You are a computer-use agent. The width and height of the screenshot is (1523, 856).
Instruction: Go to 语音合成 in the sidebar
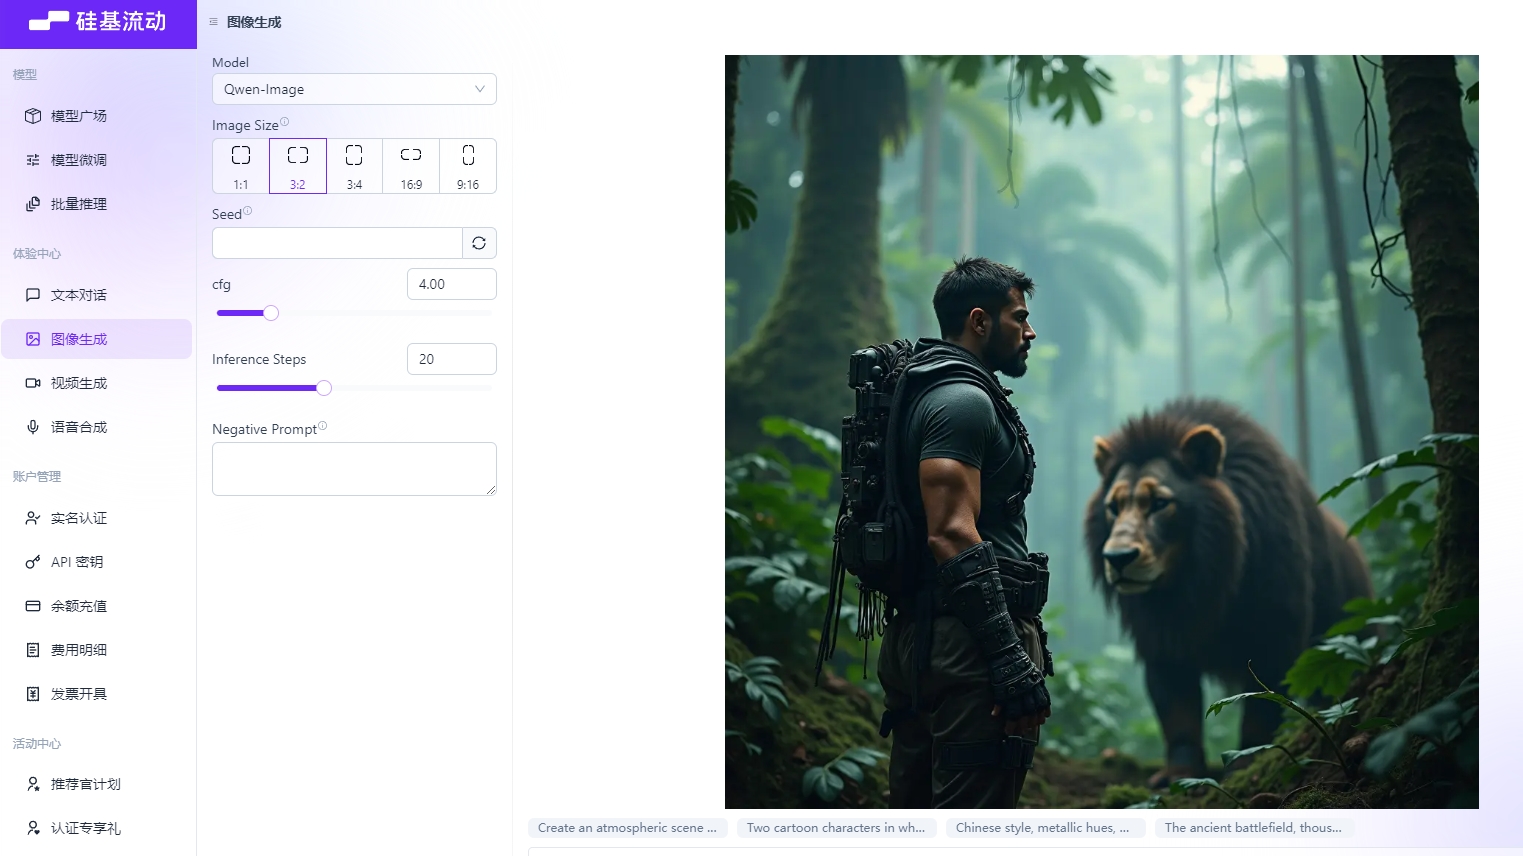coord(79,427)
